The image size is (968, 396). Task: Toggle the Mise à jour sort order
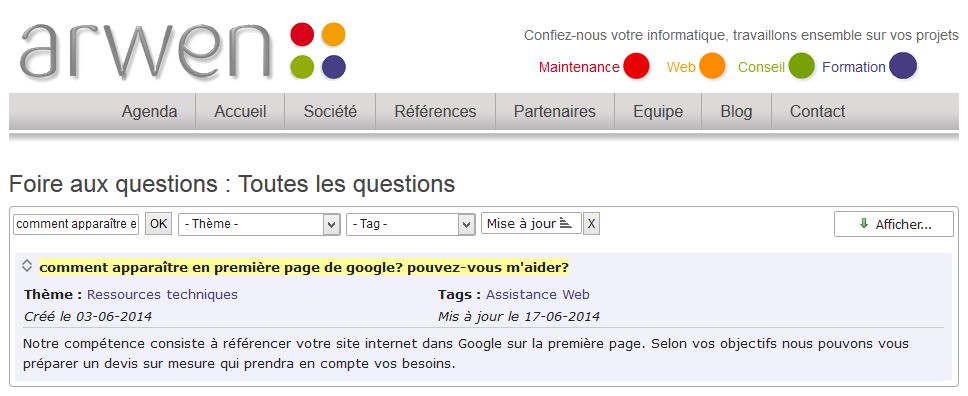click(x=531, y=224)
